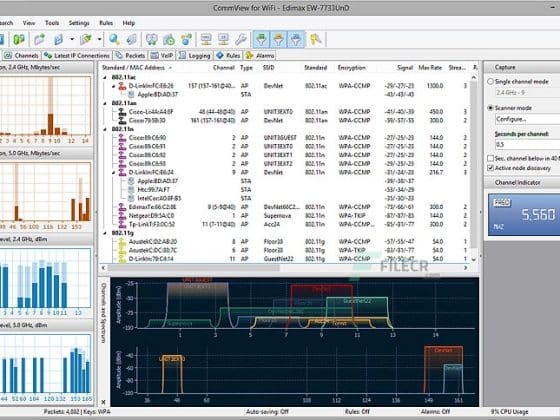
Task: Click the node reassociation spheres icon
Action: tap(186, 39)
